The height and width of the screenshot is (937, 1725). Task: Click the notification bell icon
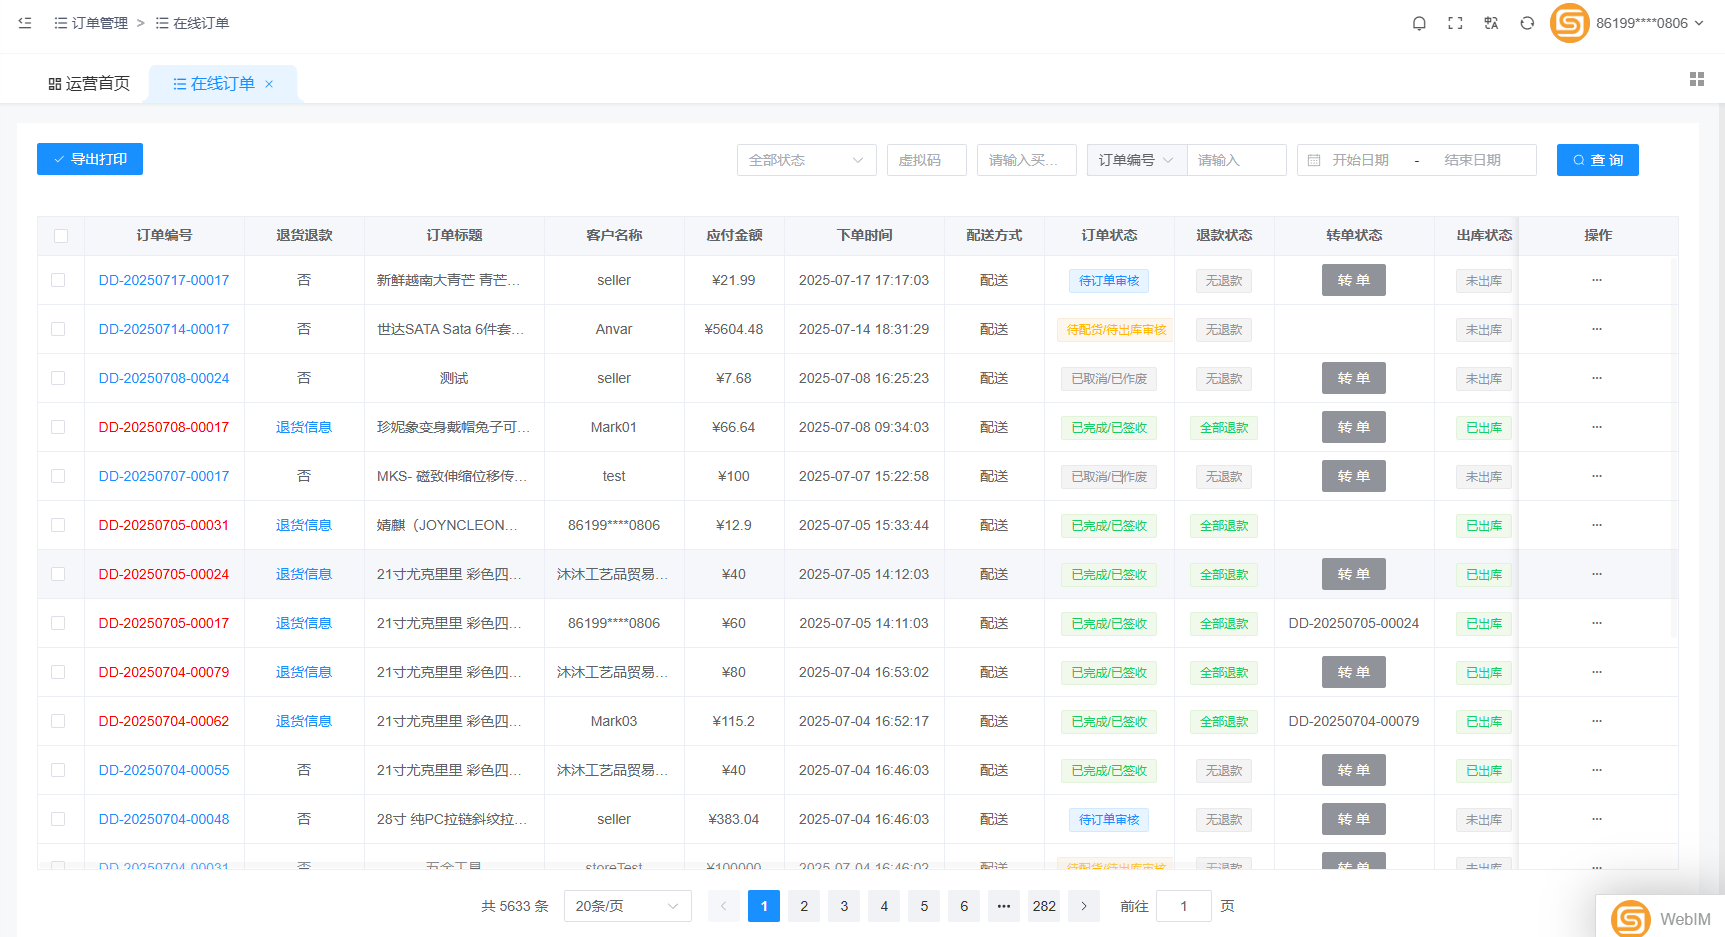[1418, 23]
